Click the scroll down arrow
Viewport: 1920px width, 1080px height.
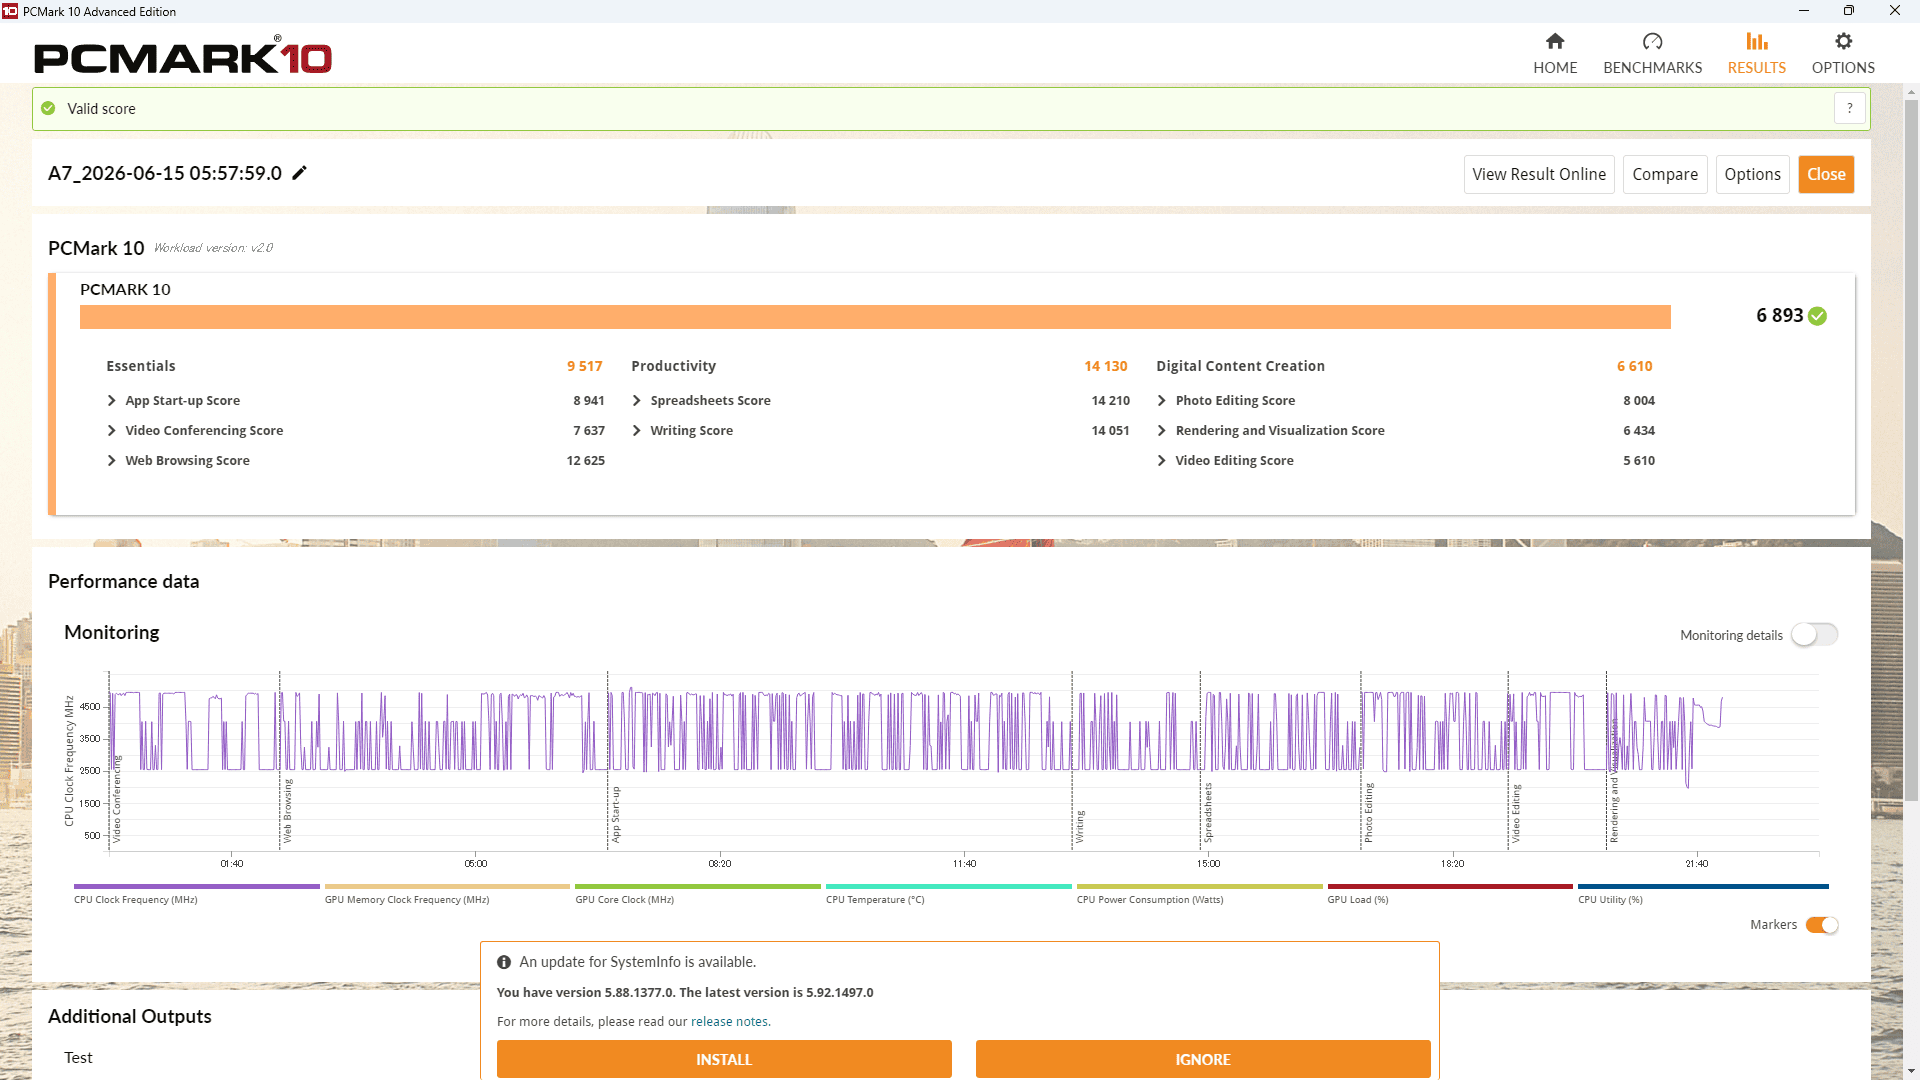click(1911, 1072)
